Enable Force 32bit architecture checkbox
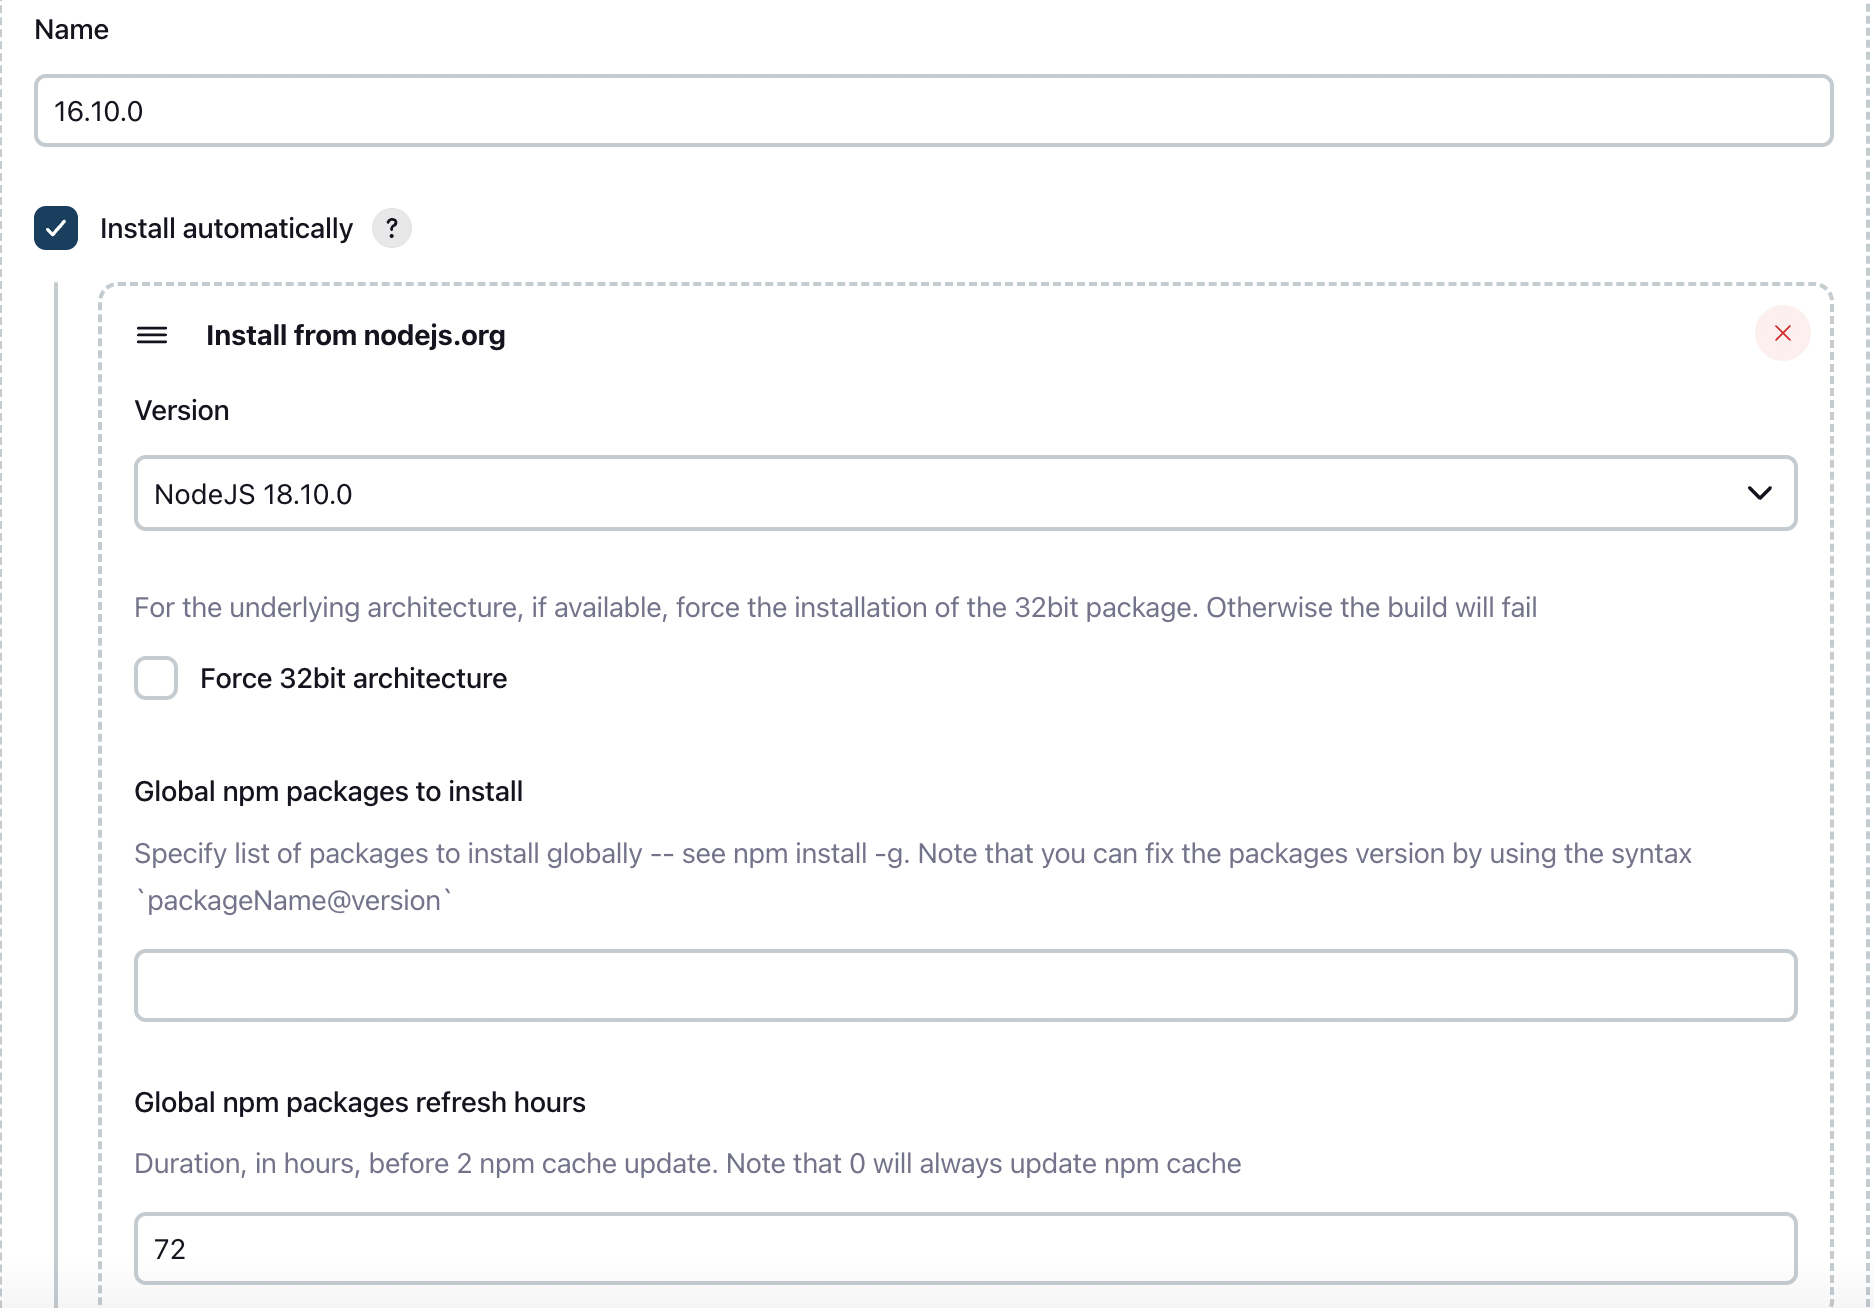1874x1308 pixels. (156, 678)
